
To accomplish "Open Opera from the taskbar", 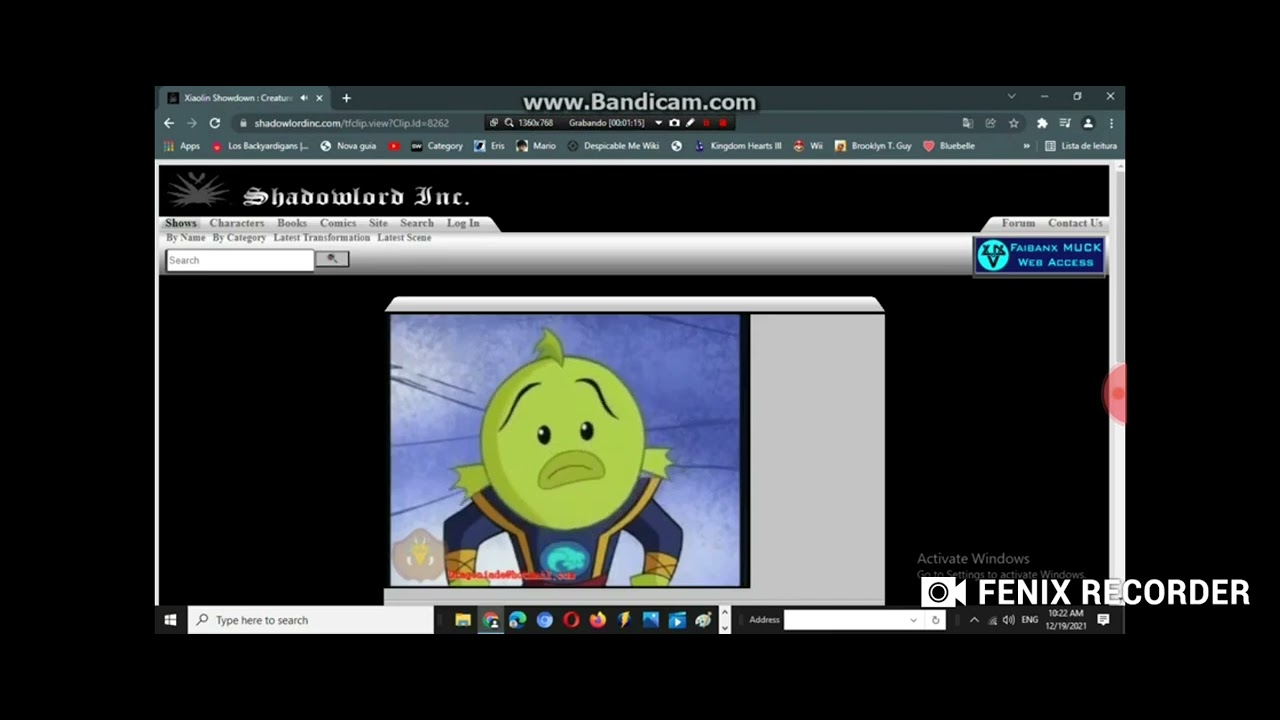I will tap(571, 620).
